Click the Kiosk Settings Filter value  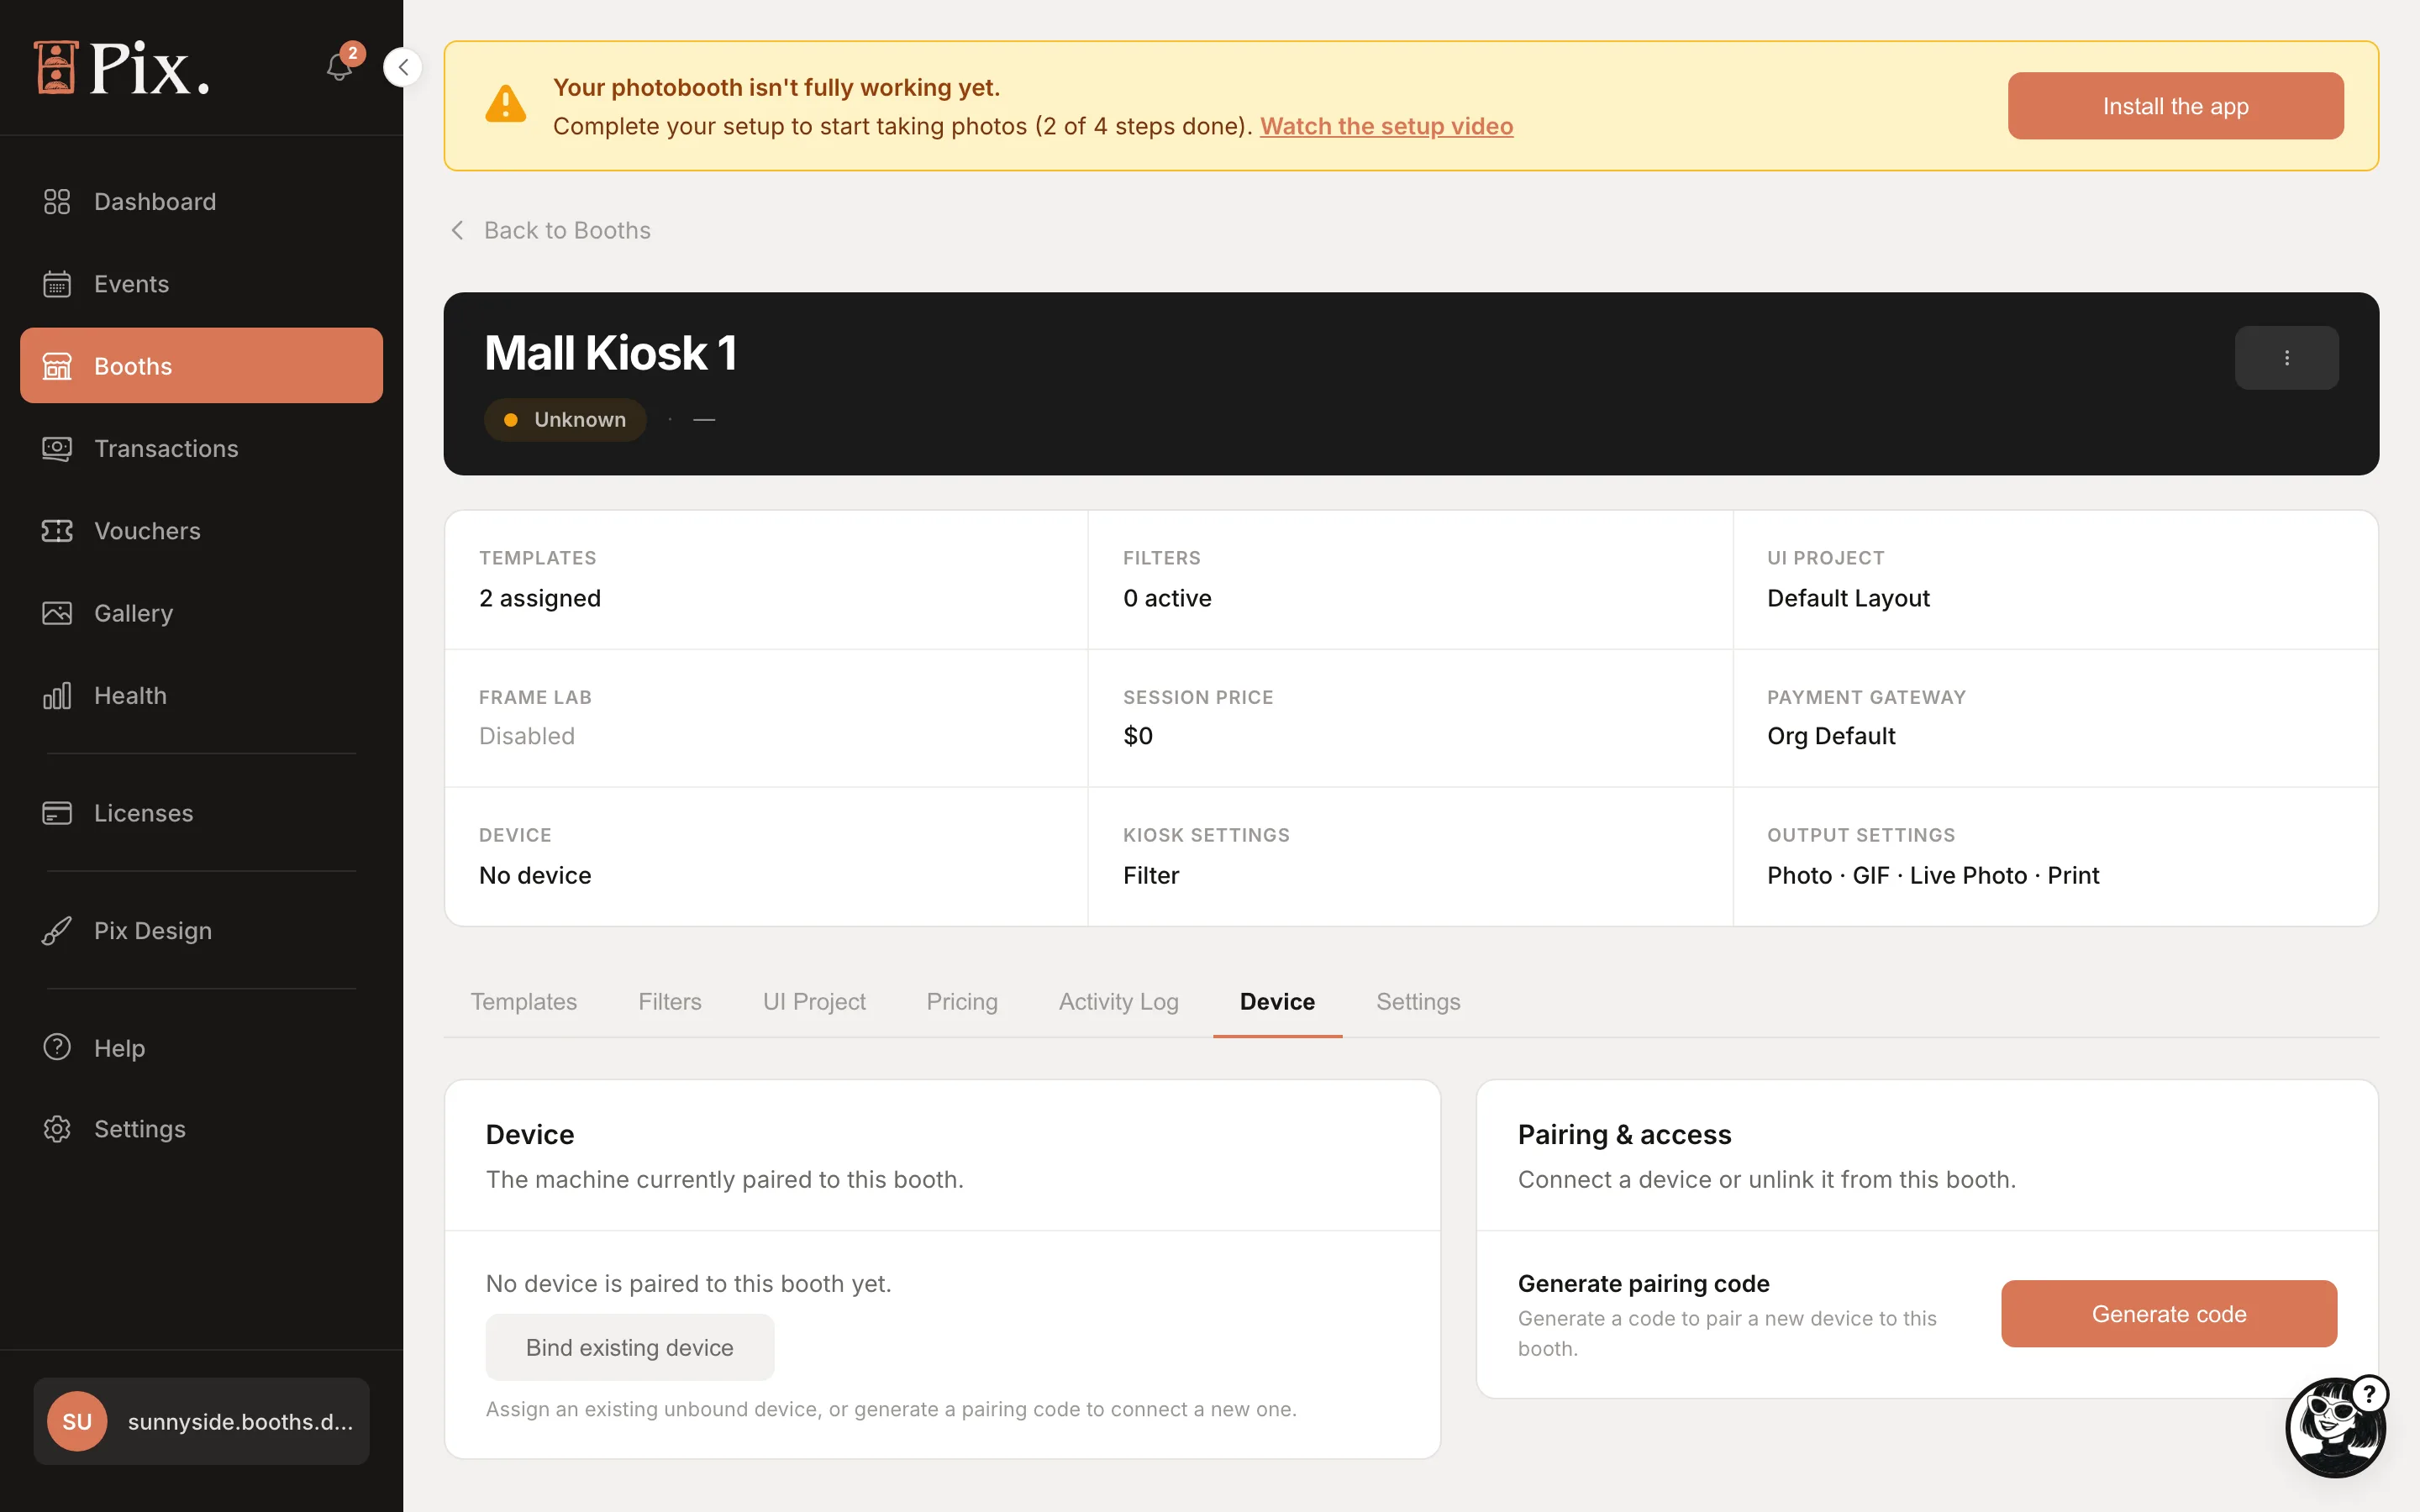(x=1151, y=875)
